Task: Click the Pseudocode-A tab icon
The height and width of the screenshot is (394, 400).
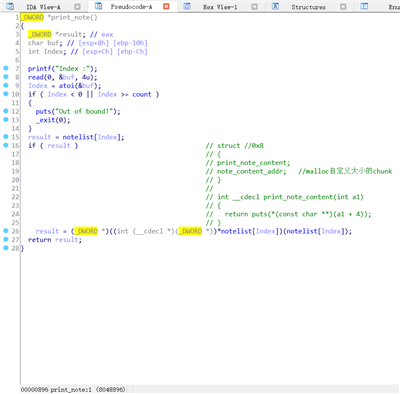Action: pos(99,6)
